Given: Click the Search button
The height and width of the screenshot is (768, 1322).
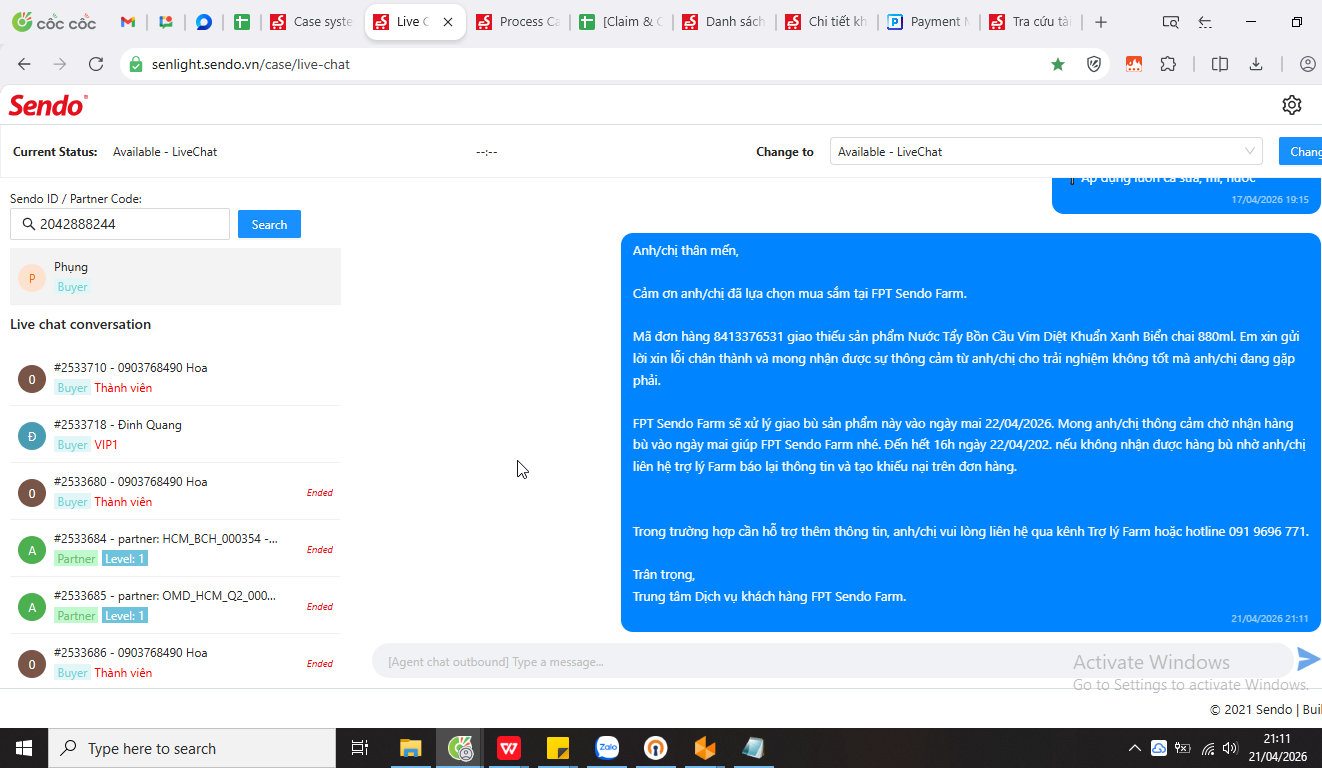Looking at the screenshot, I should [269, 225].
